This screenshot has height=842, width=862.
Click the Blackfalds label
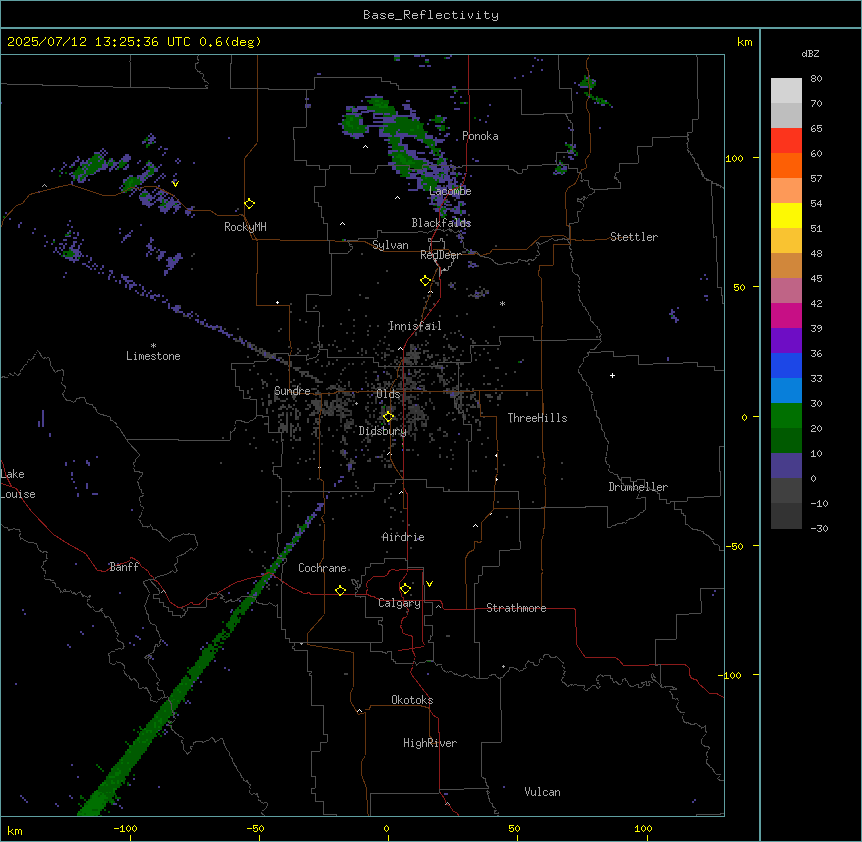441,223
